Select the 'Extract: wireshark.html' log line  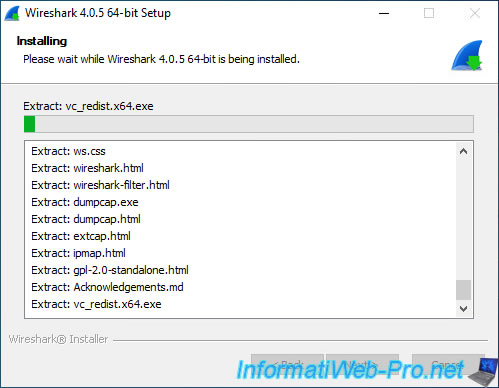tap(87, 168)
